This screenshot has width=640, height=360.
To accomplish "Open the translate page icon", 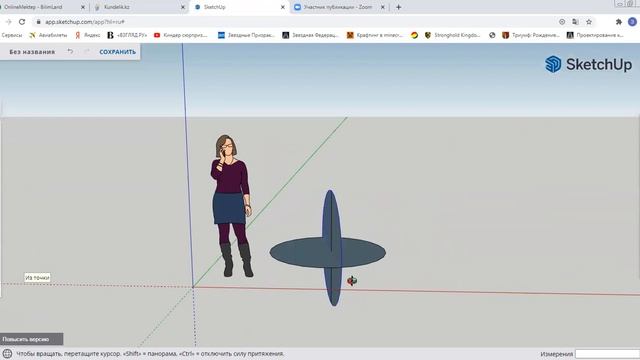I will [575, 22].
